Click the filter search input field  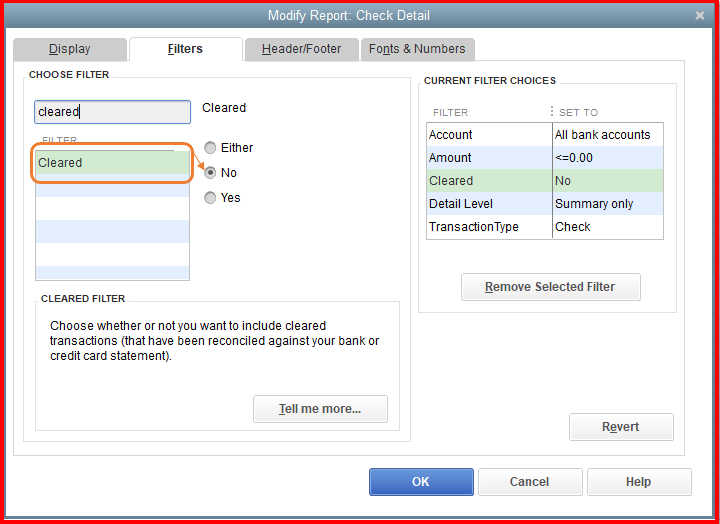point(112,112)
